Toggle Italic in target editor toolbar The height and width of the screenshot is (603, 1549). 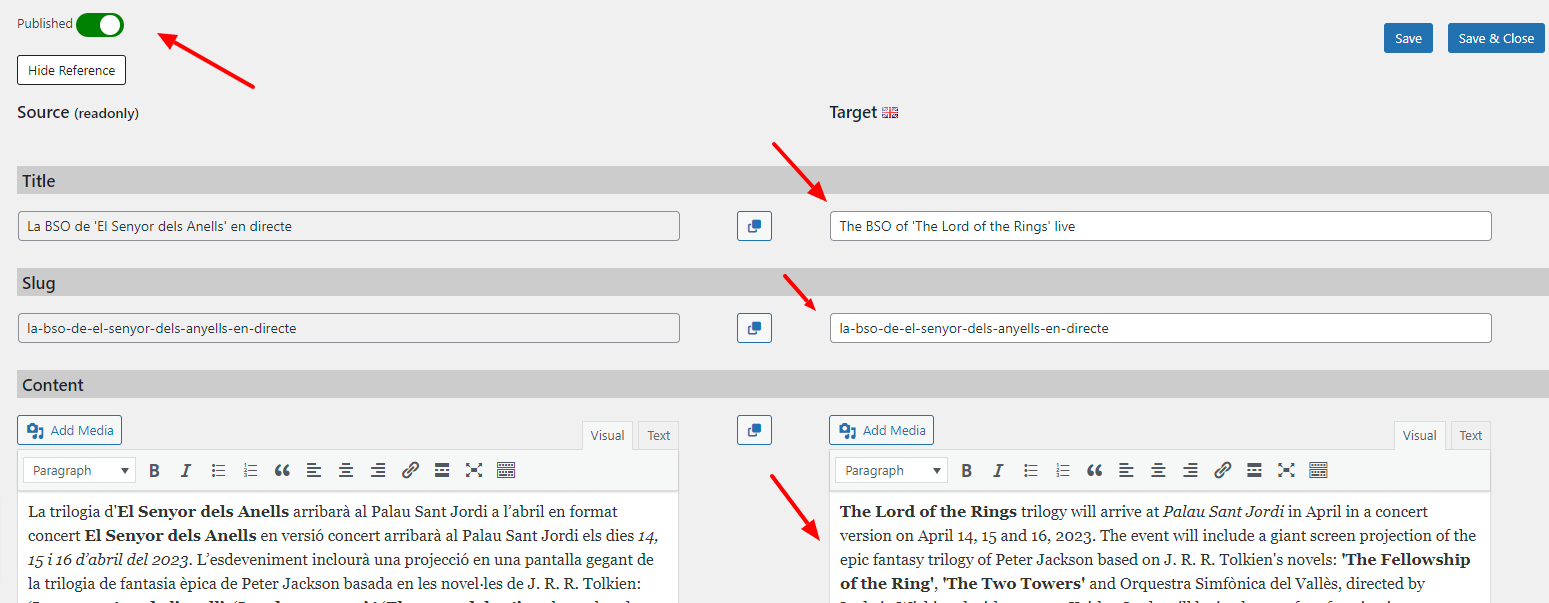click(998, 470)
